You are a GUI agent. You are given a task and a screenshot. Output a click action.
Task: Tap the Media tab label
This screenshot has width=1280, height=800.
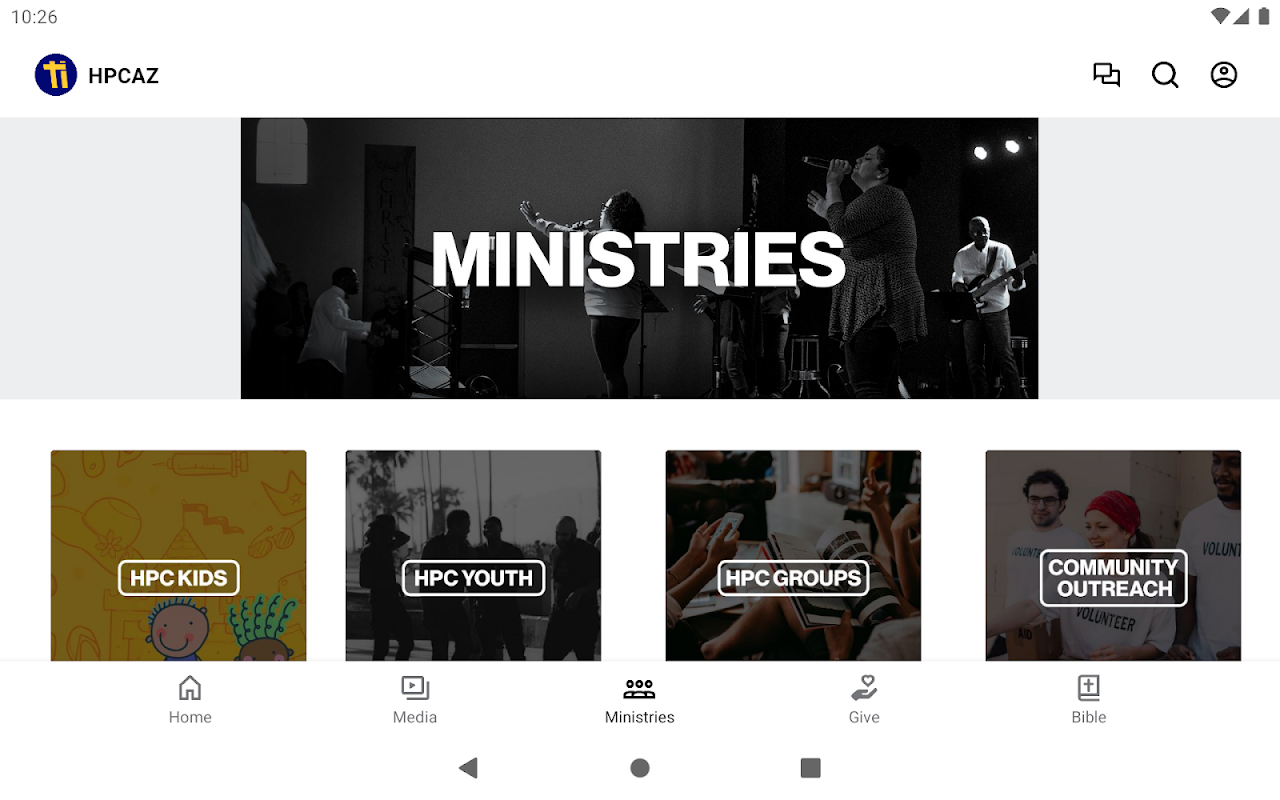pyautogui.click(x=415, y=717)
